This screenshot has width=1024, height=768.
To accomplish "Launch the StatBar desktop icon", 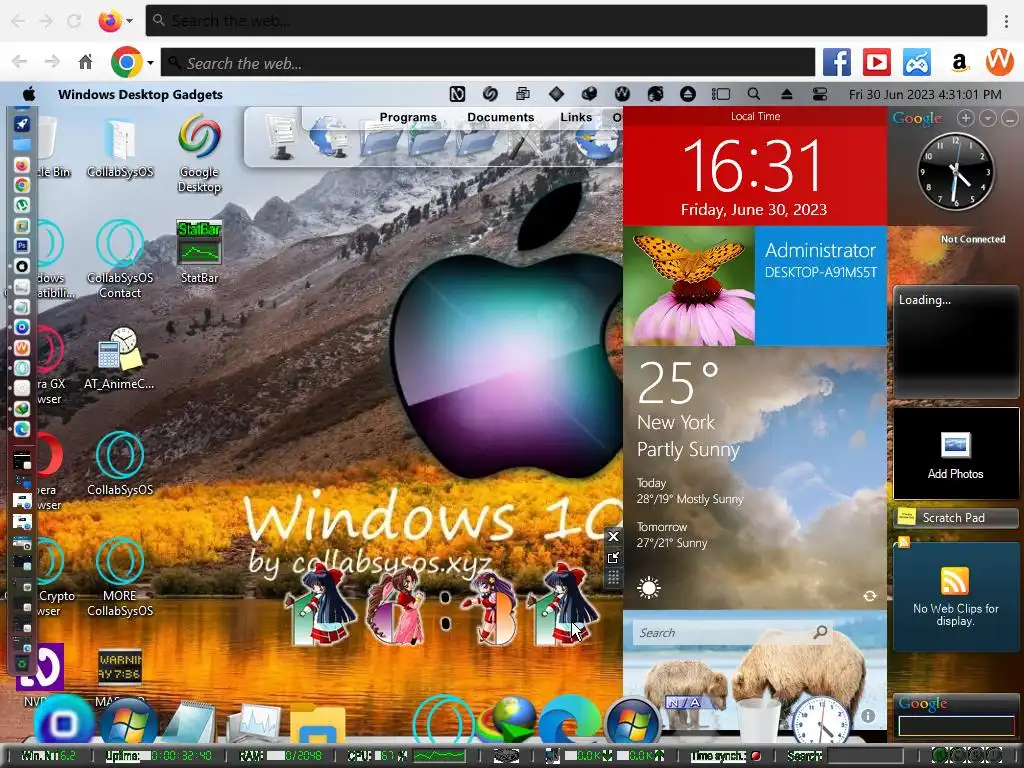I will [199, 251].
